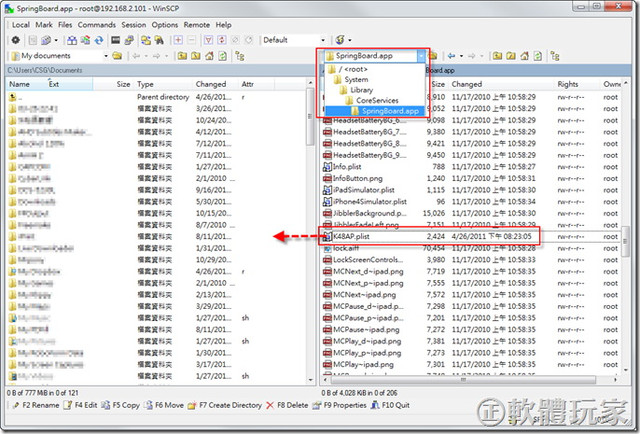Go to local parent directory icon
The height and width of the screenshot is (434, 640).
182,56
